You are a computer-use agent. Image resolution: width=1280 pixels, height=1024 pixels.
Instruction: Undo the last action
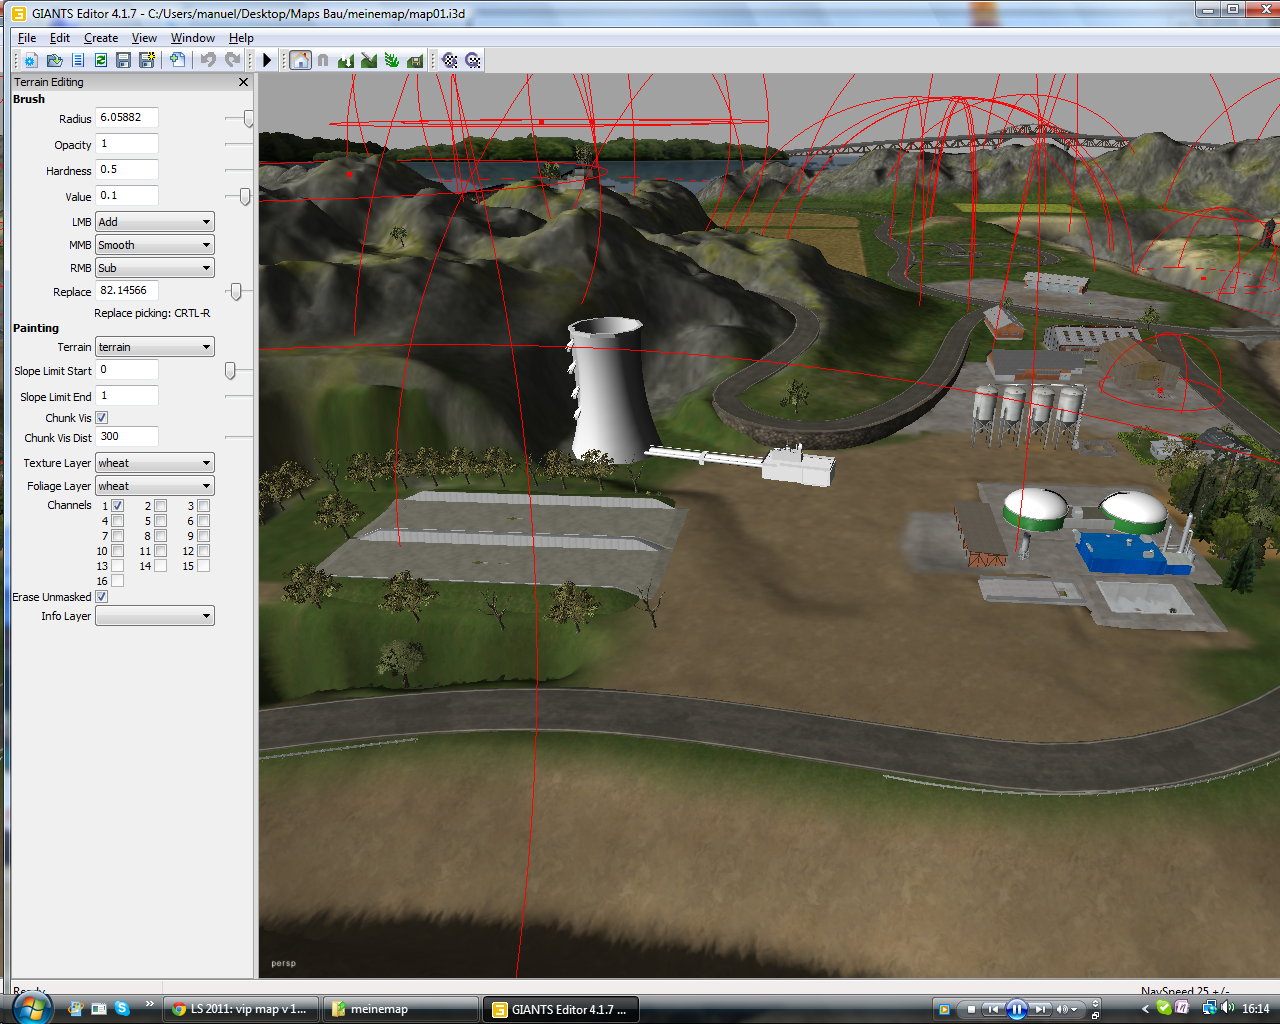(x=208, y=61)
